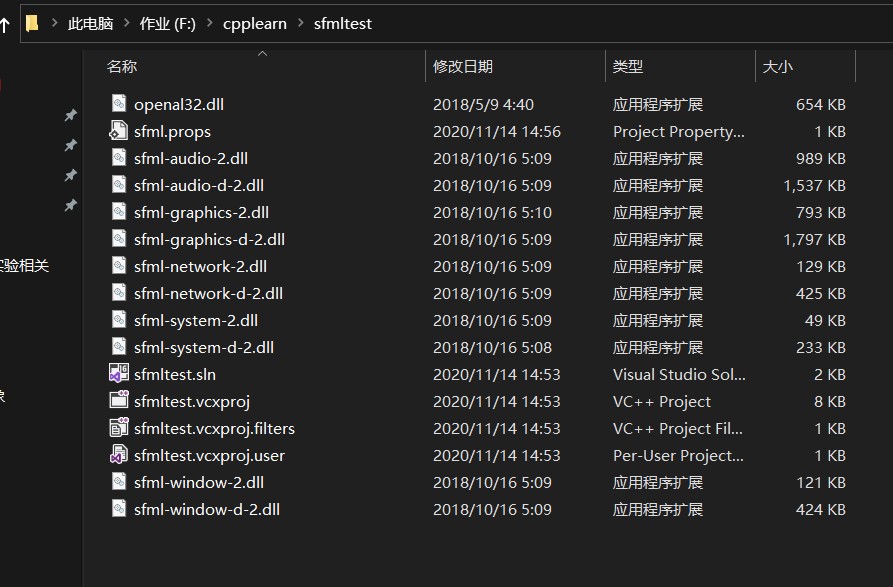Click the sfml-graphics-d-2.dll file icon
Image resolution: width=893 pixels, height=587 pixels.
click(x=118, y=239)
